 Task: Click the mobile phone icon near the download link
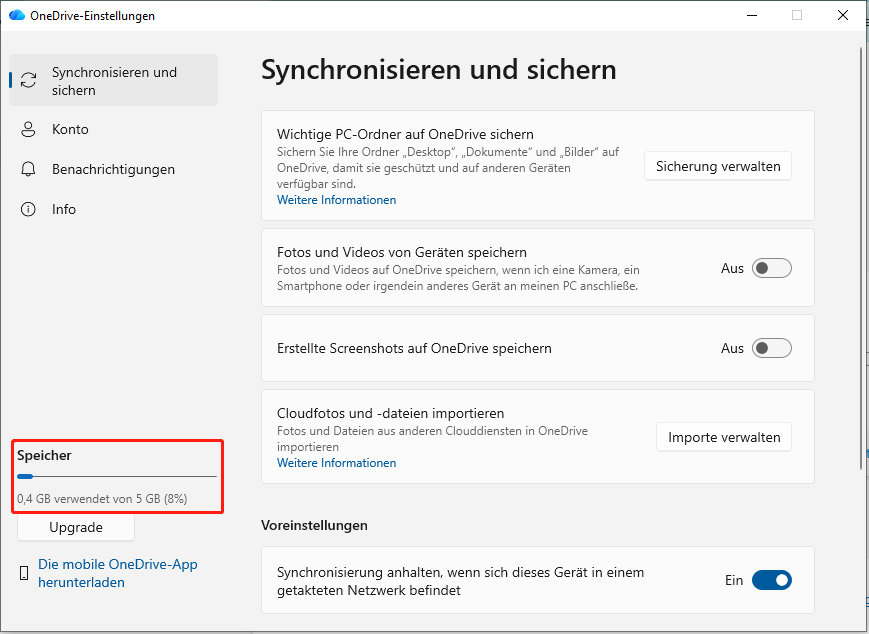pyautogui.click(x=22, y=572)
